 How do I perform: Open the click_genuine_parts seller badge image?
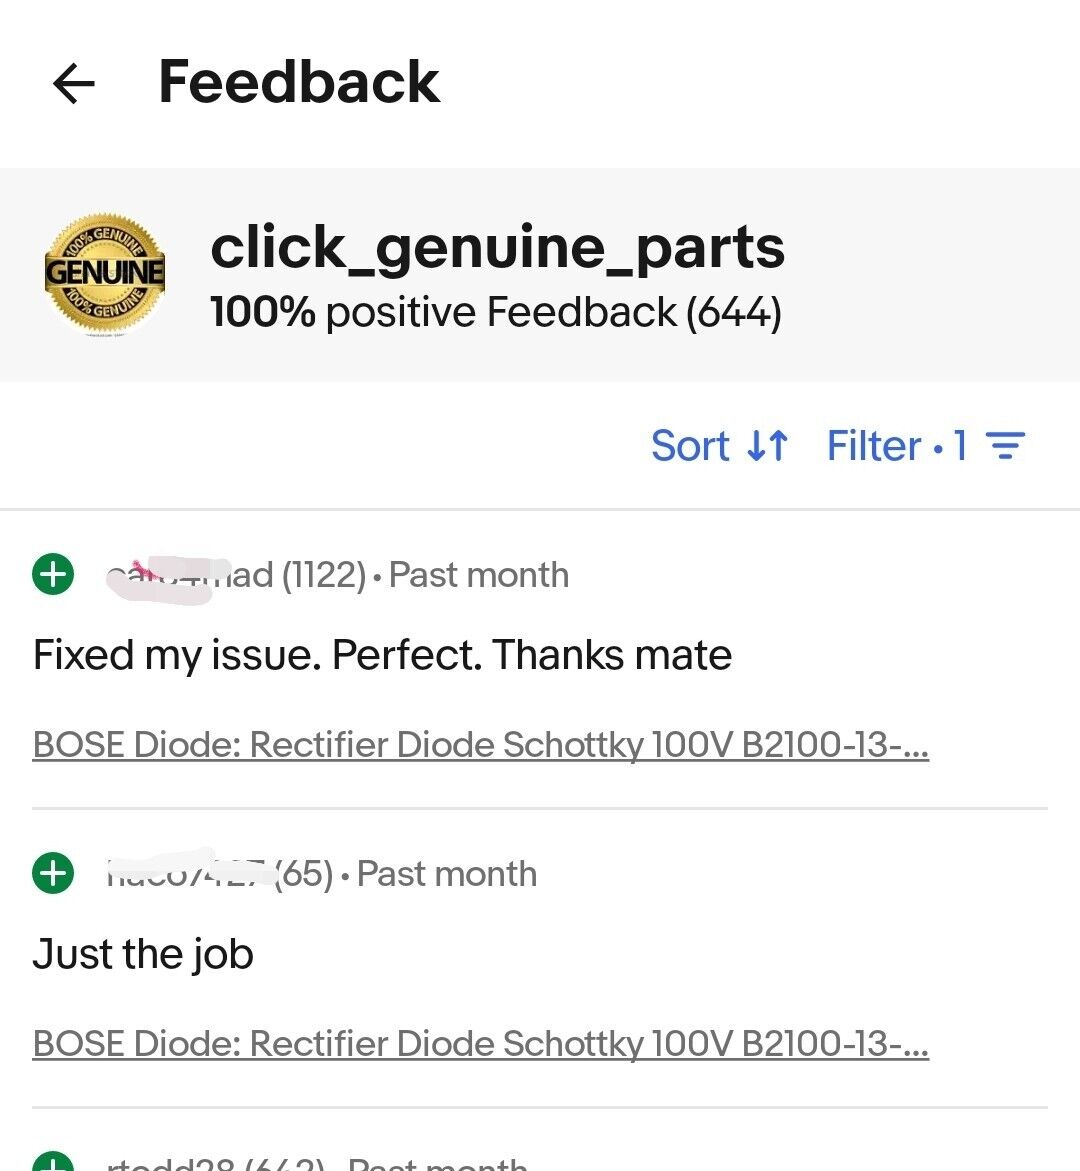105,272
